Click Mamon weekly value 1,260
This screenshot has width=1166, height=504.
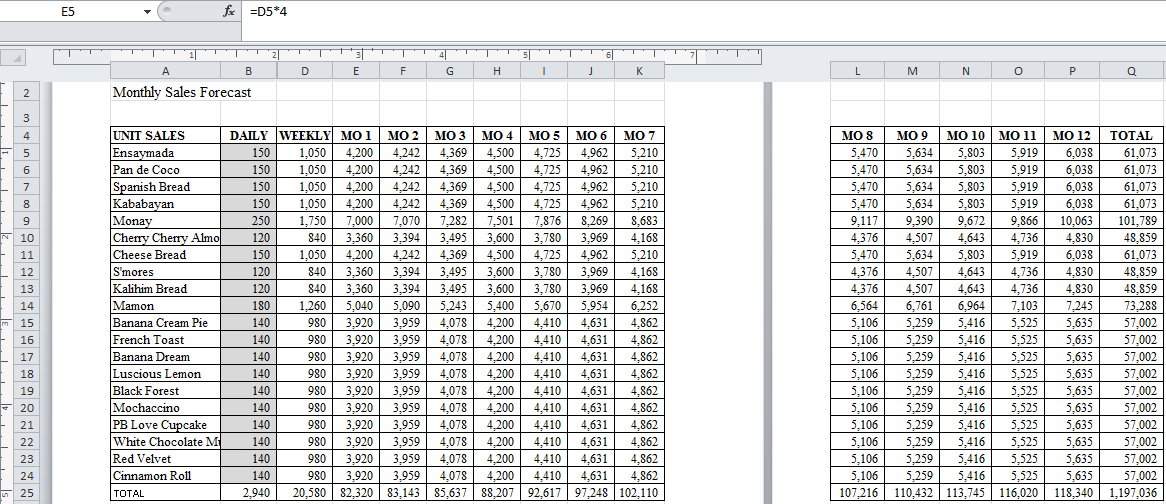(x=304, y=306)
